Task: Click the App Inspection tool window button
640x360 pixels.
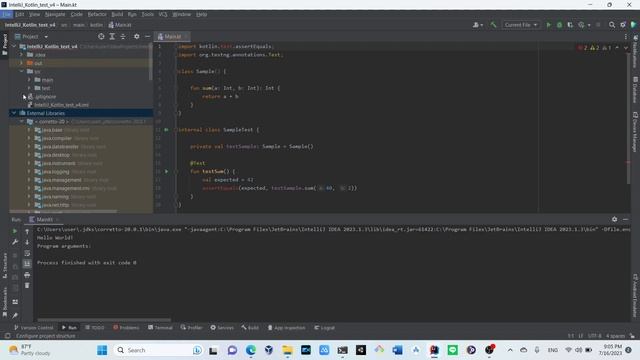Action: [x=287, y=328]
